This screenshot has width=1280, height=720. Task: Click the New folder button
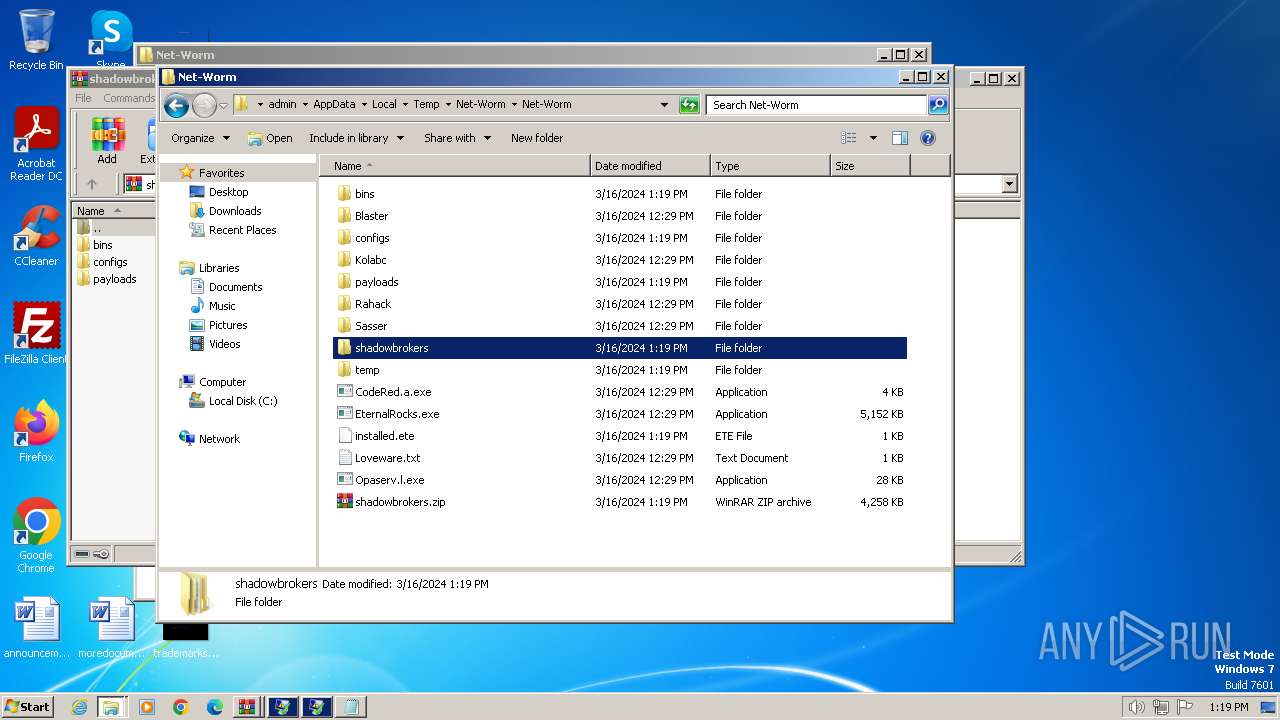(537, 138)
